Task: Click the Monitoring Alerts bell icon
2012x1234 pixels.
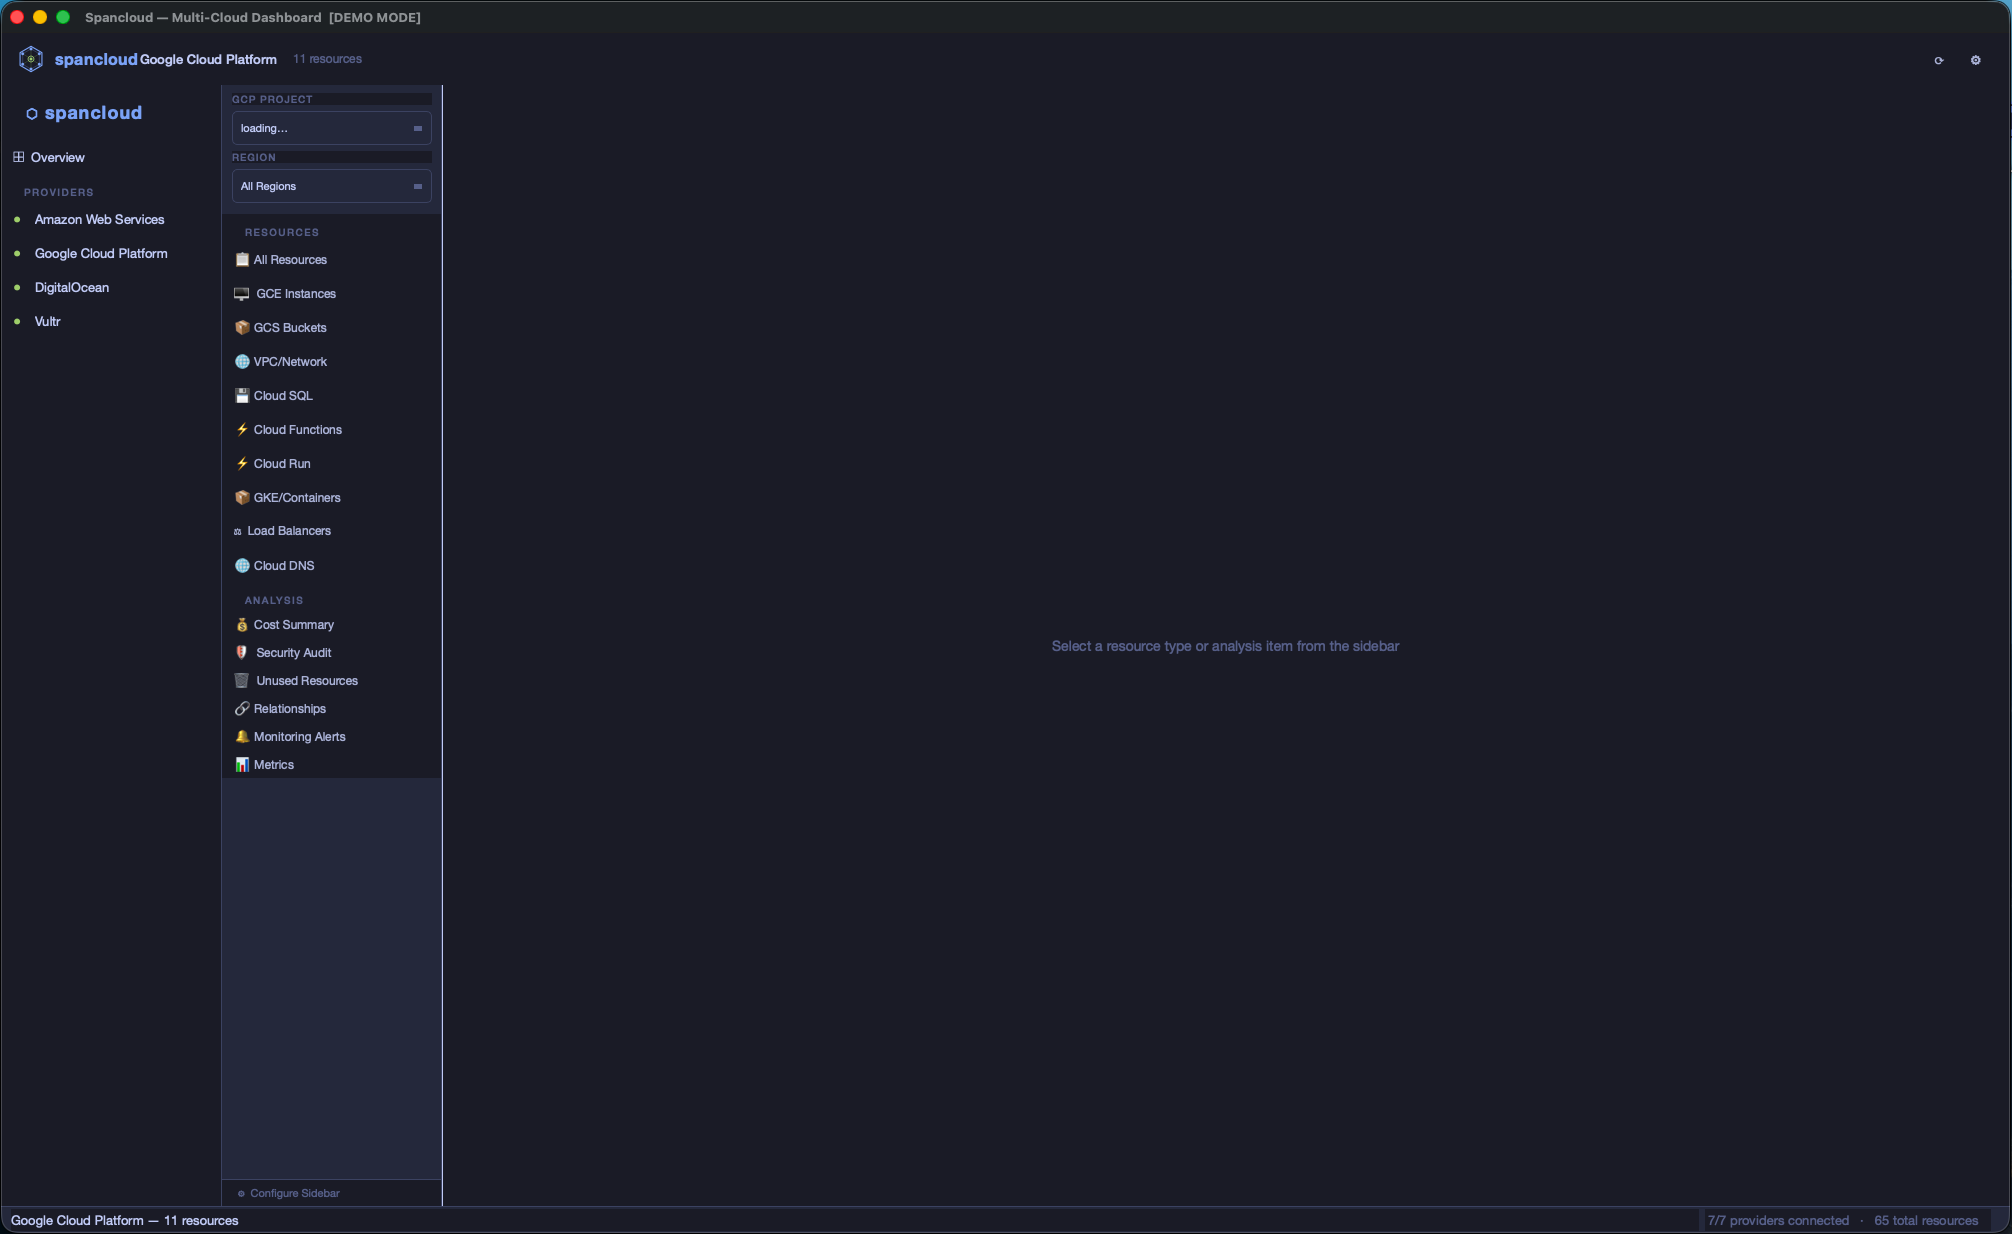Action: pyautogui.click(x=242, y=737)
